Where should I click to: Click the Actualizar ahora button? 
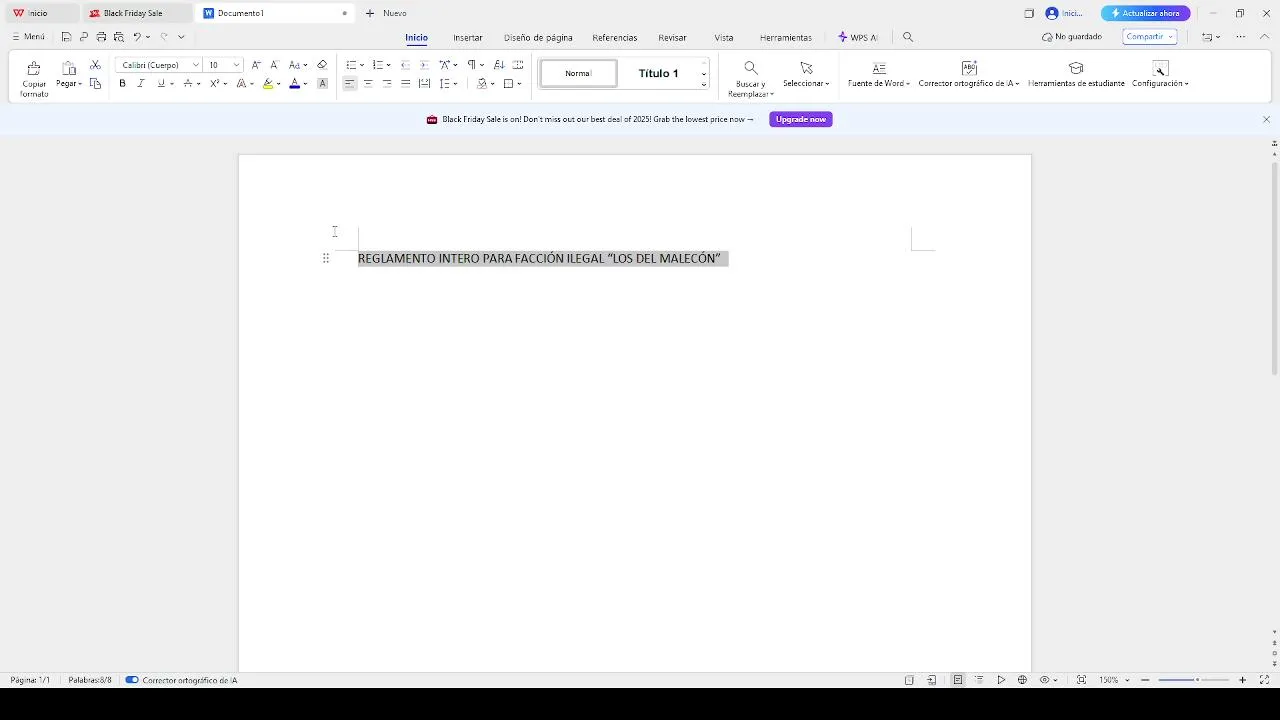[x=1146, y=13]
